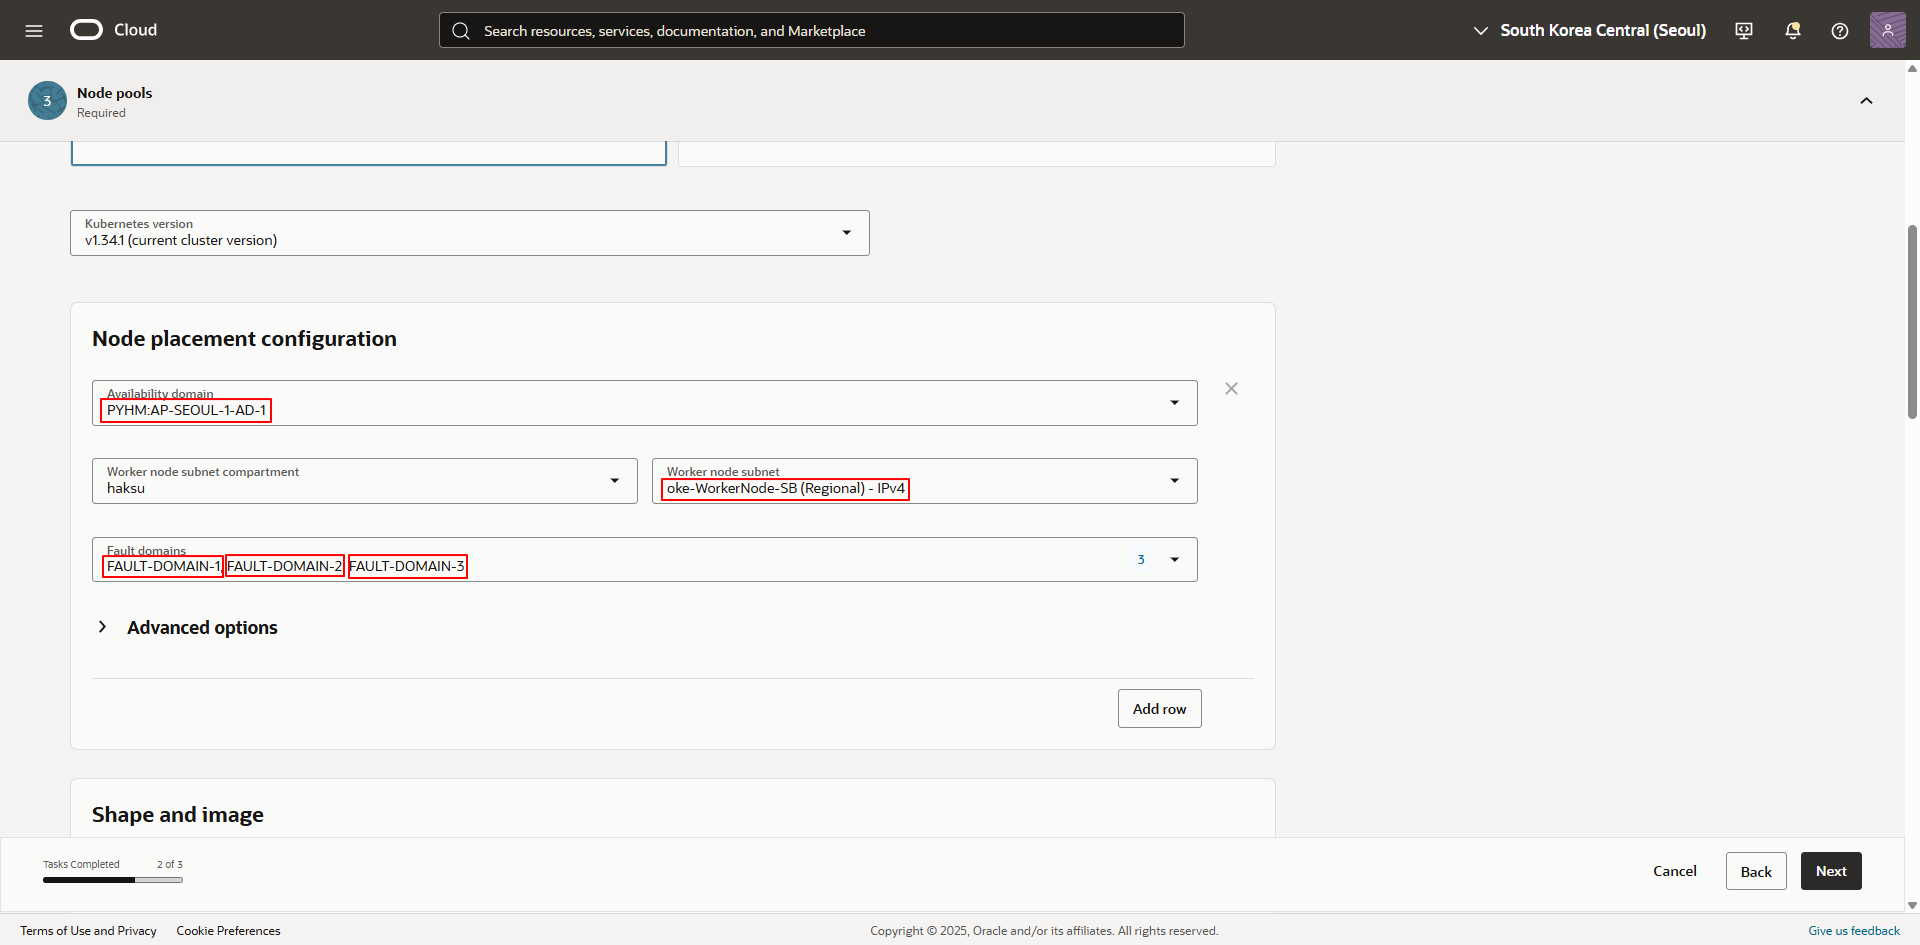Open the help question mark menu

(x=1839, y=30)
